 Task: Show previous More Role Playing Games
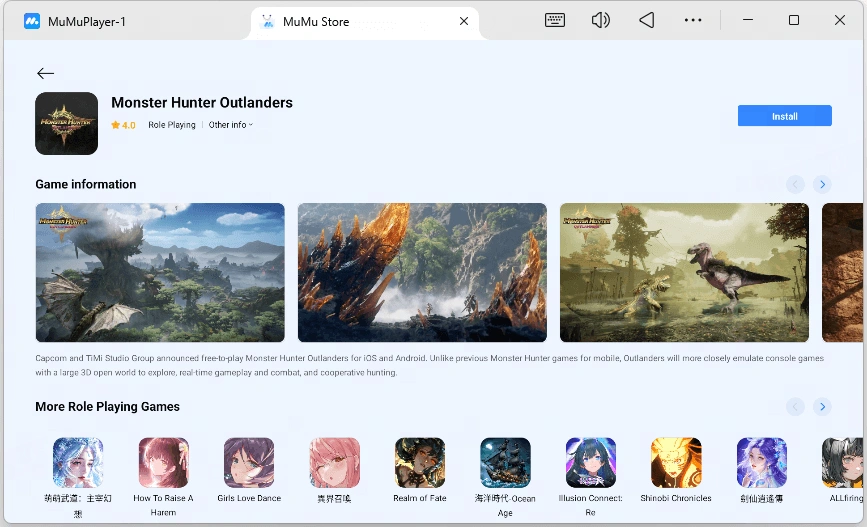[x=795, y=407]
